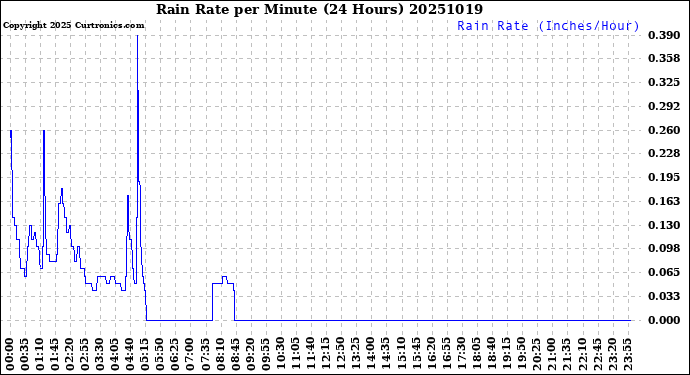Click the 0.325 y-axis value
Viewport: 690px width, 375px height.
[664, 82]
